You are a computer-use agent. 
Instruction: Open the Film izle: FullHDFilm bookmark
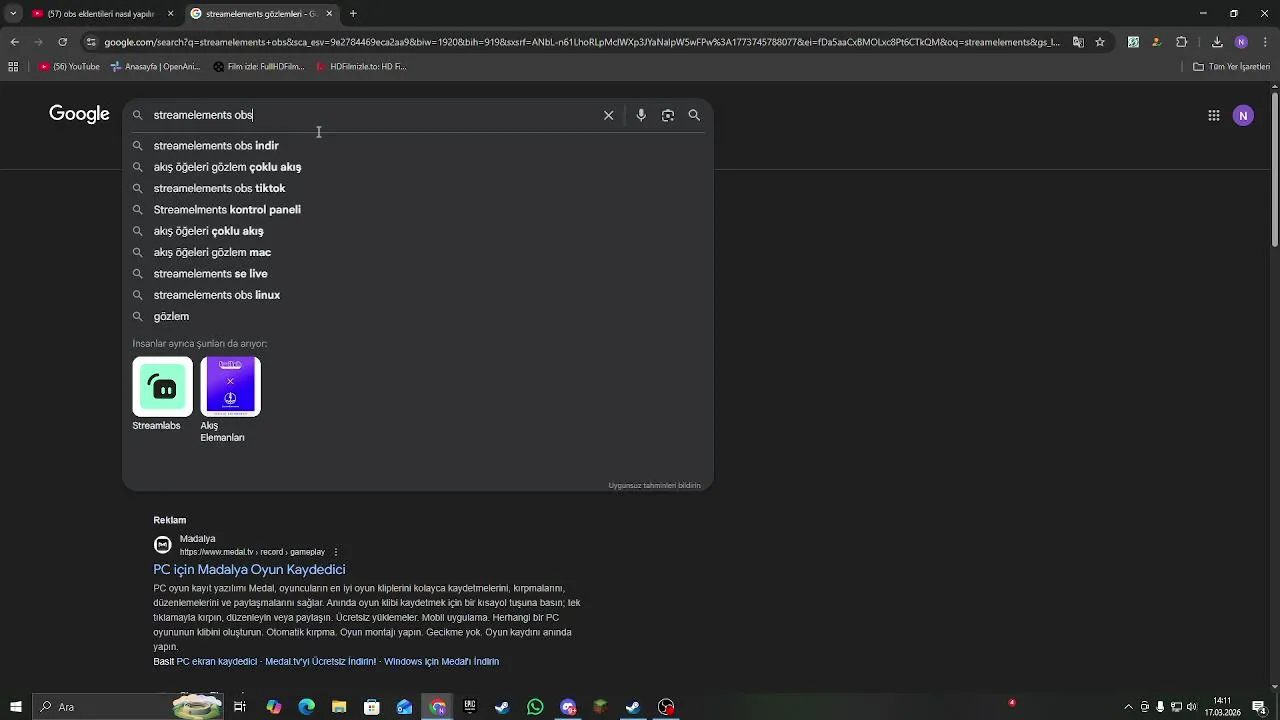pos(259,67)
